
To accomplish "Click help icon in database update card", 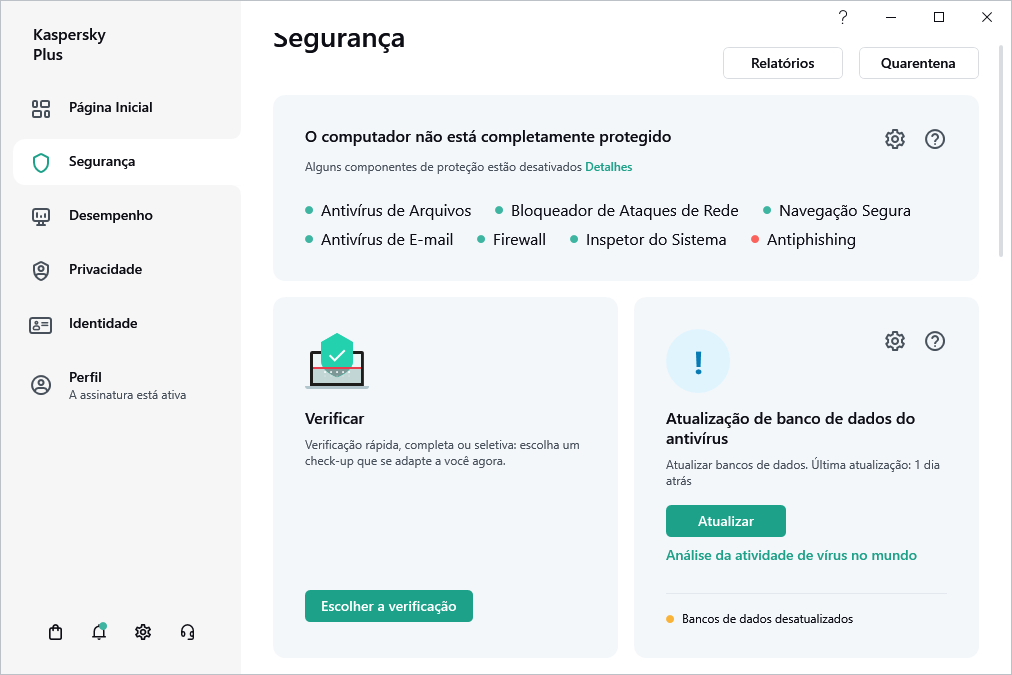I will click(935, 341).
